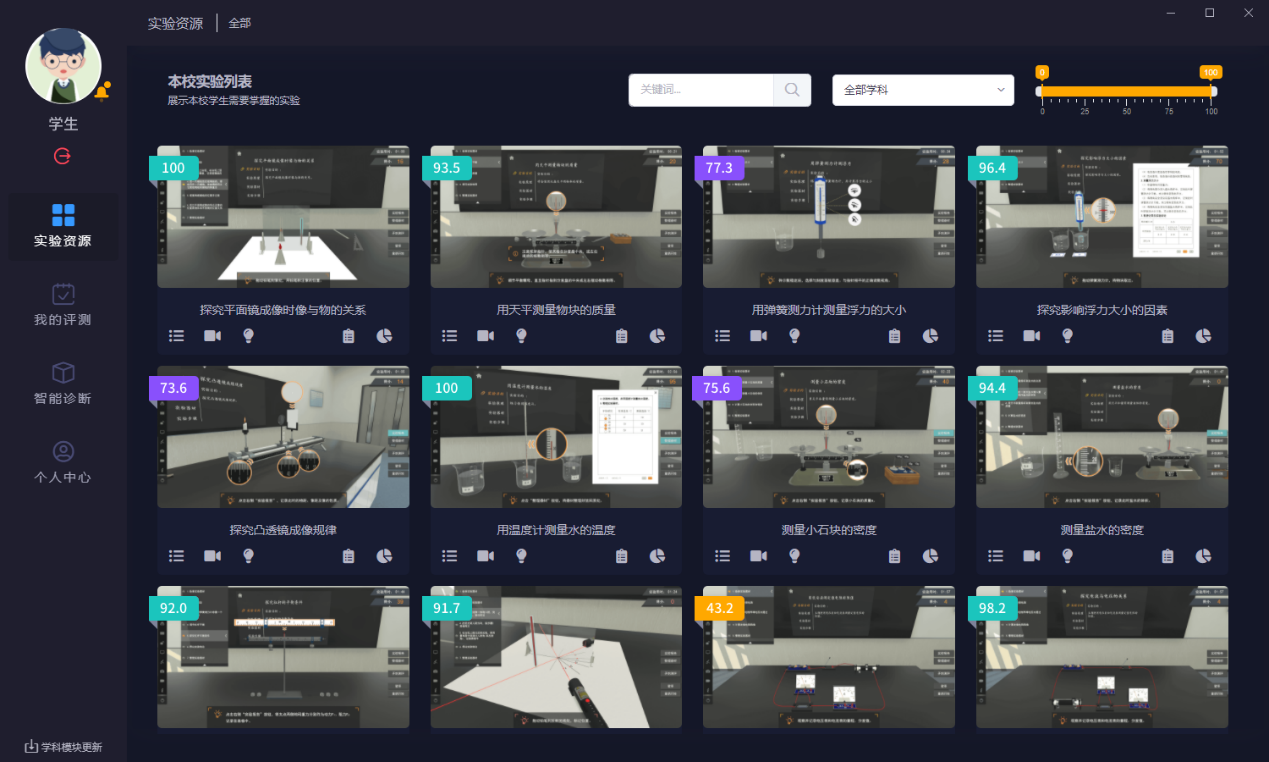Click the notification bell on avatar
The image size is (1269, 762).
[x=102, y=92]
